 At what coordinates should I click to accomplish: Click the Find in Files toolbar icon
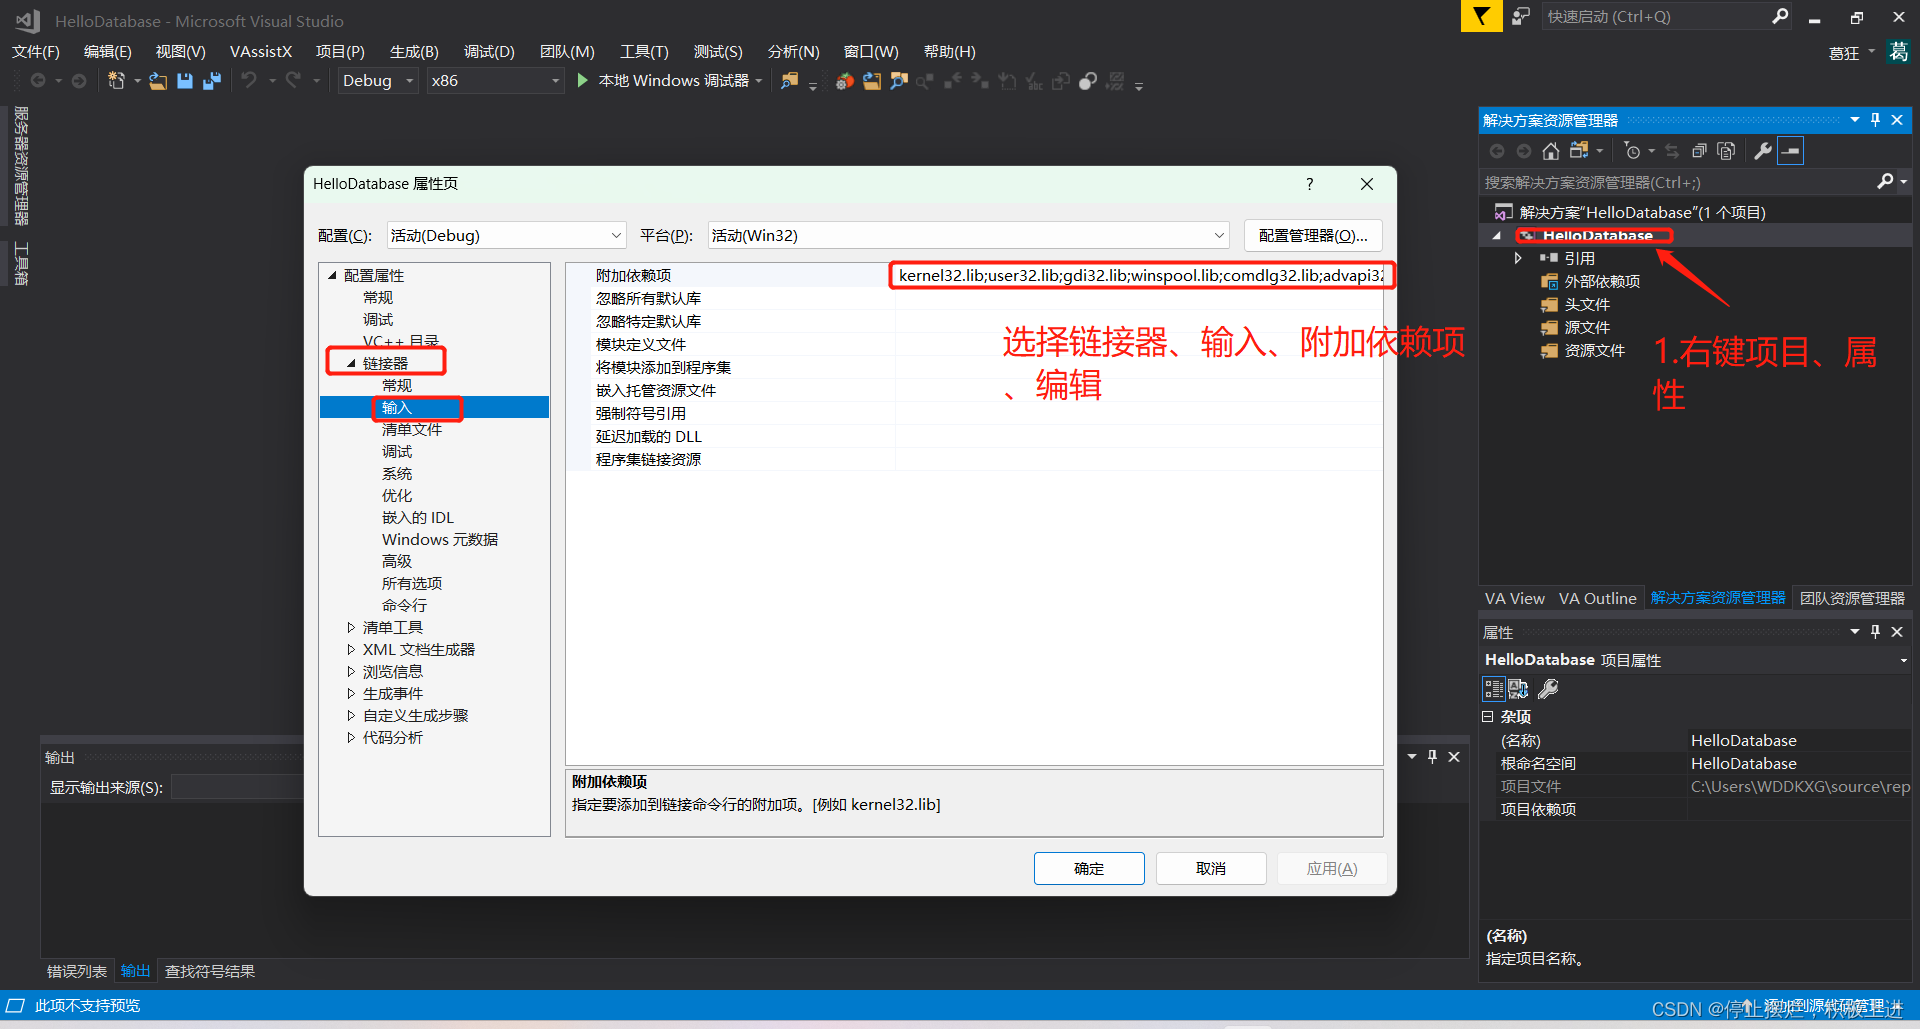click(x=790, y=81)
